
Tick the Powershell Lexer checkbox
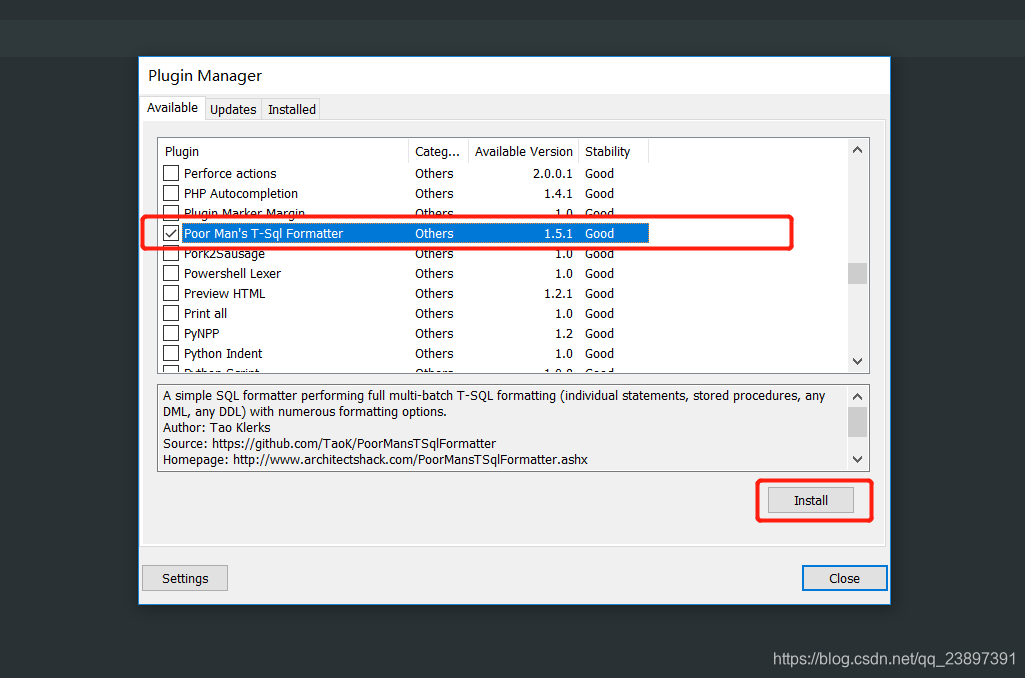(171, 273)
